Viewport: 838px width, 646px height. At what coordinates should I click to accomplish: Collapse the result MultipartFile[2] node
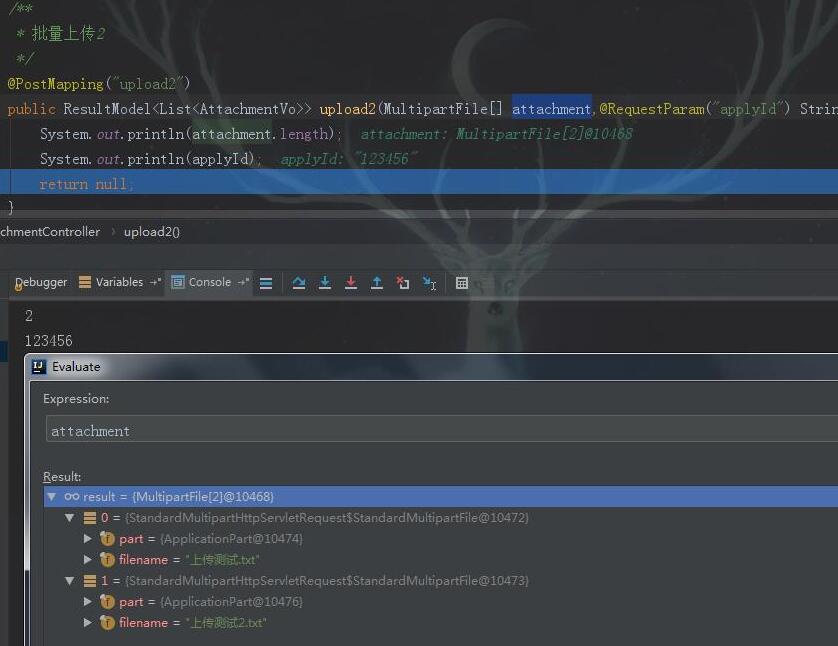(51, 497)
